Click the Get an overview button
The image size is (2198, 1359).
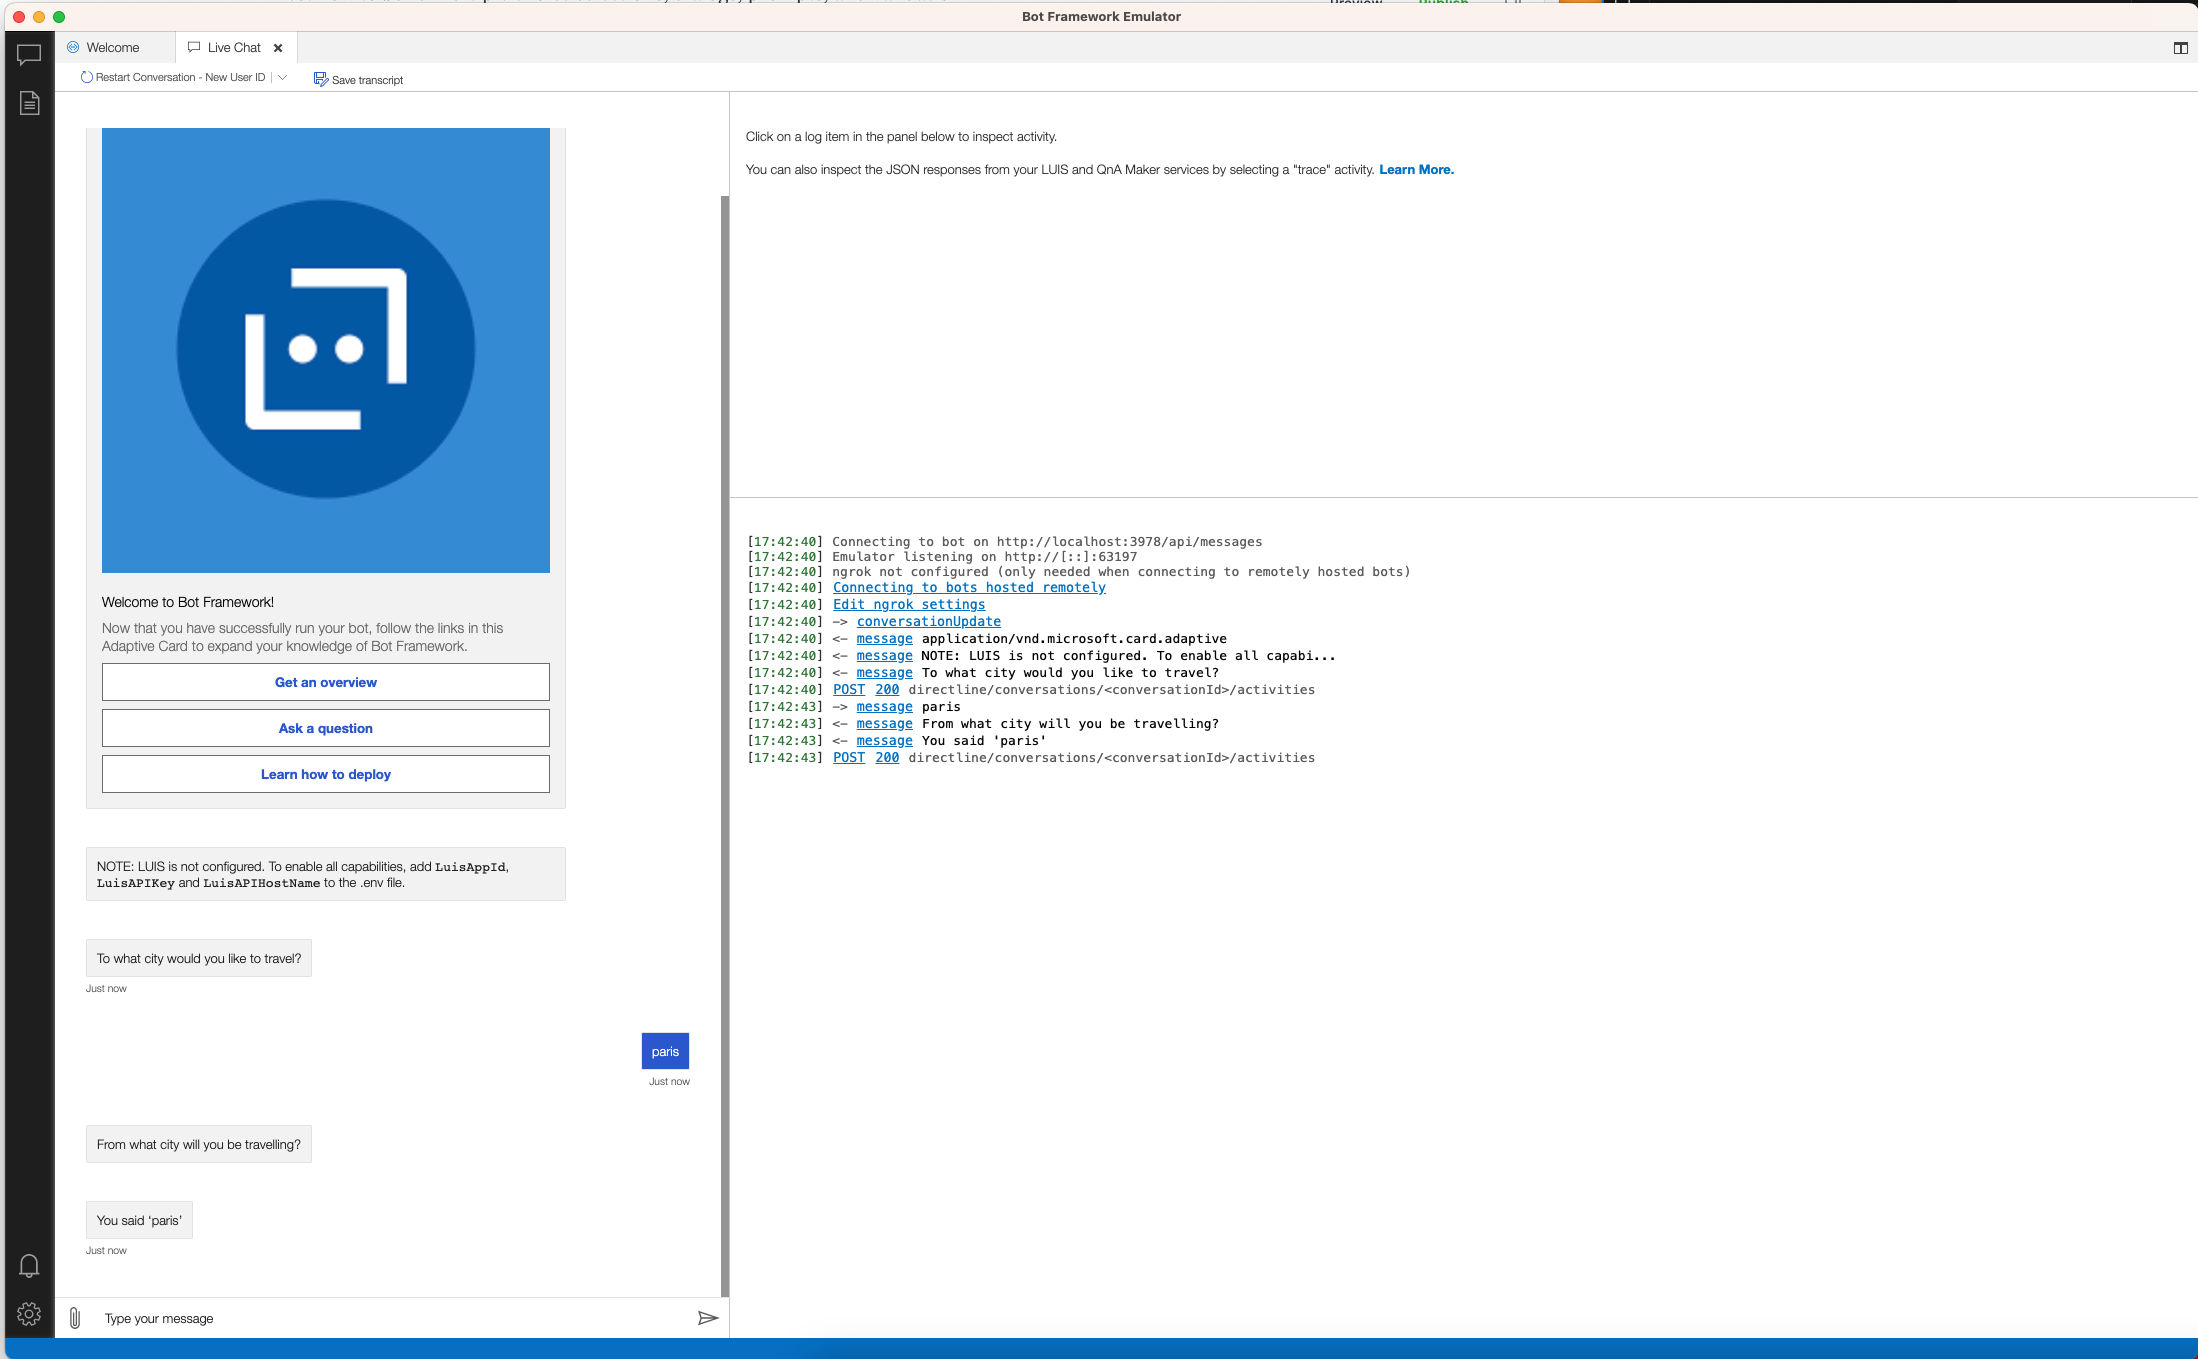click(325, 682)
